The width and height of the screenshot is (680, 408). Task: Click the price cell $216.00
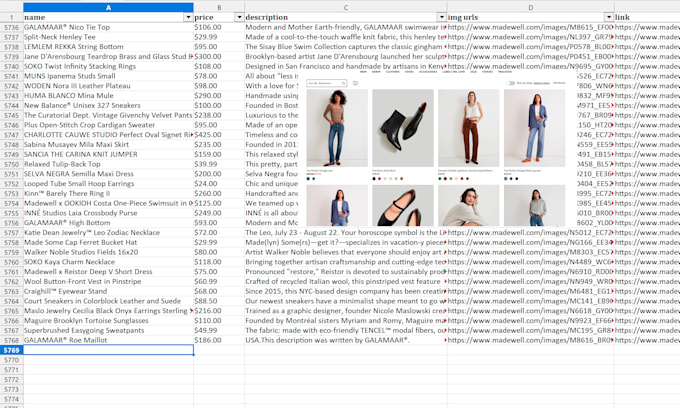point(219,311)
